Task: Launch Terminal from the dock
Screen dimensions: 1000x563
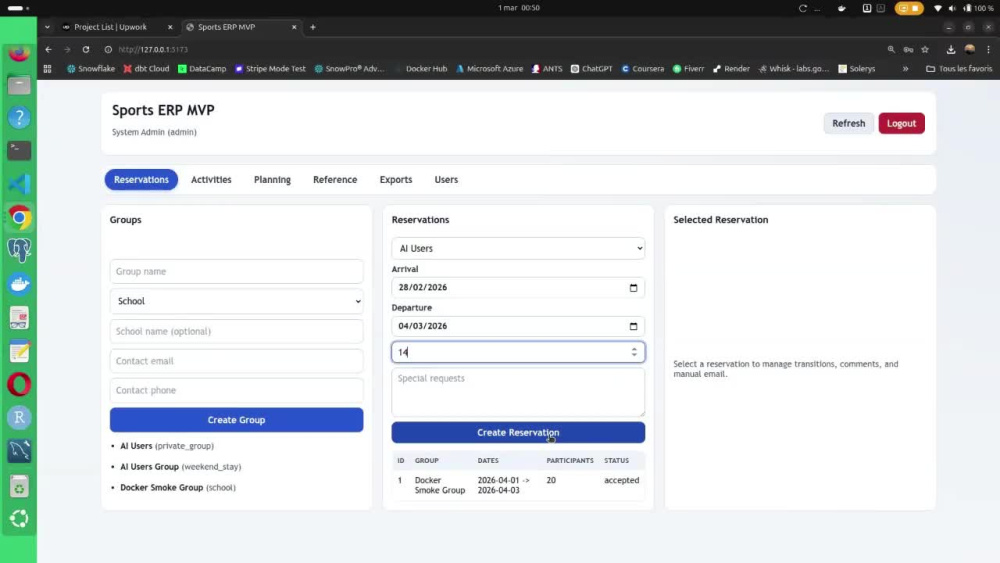Action: point(19,150)
